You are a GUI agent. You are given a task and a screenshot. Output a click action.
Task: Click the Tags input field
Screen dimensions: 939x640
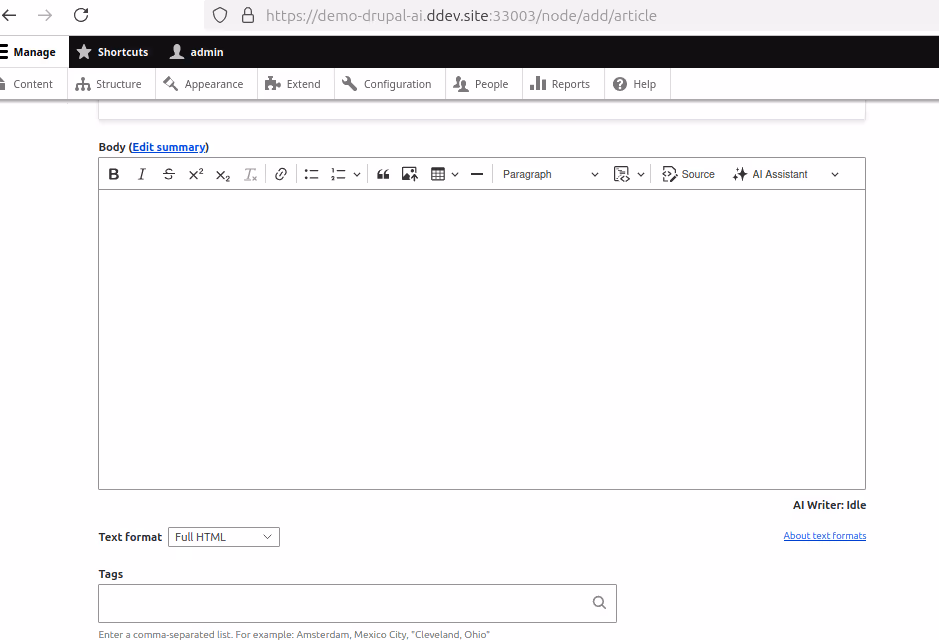358,603
